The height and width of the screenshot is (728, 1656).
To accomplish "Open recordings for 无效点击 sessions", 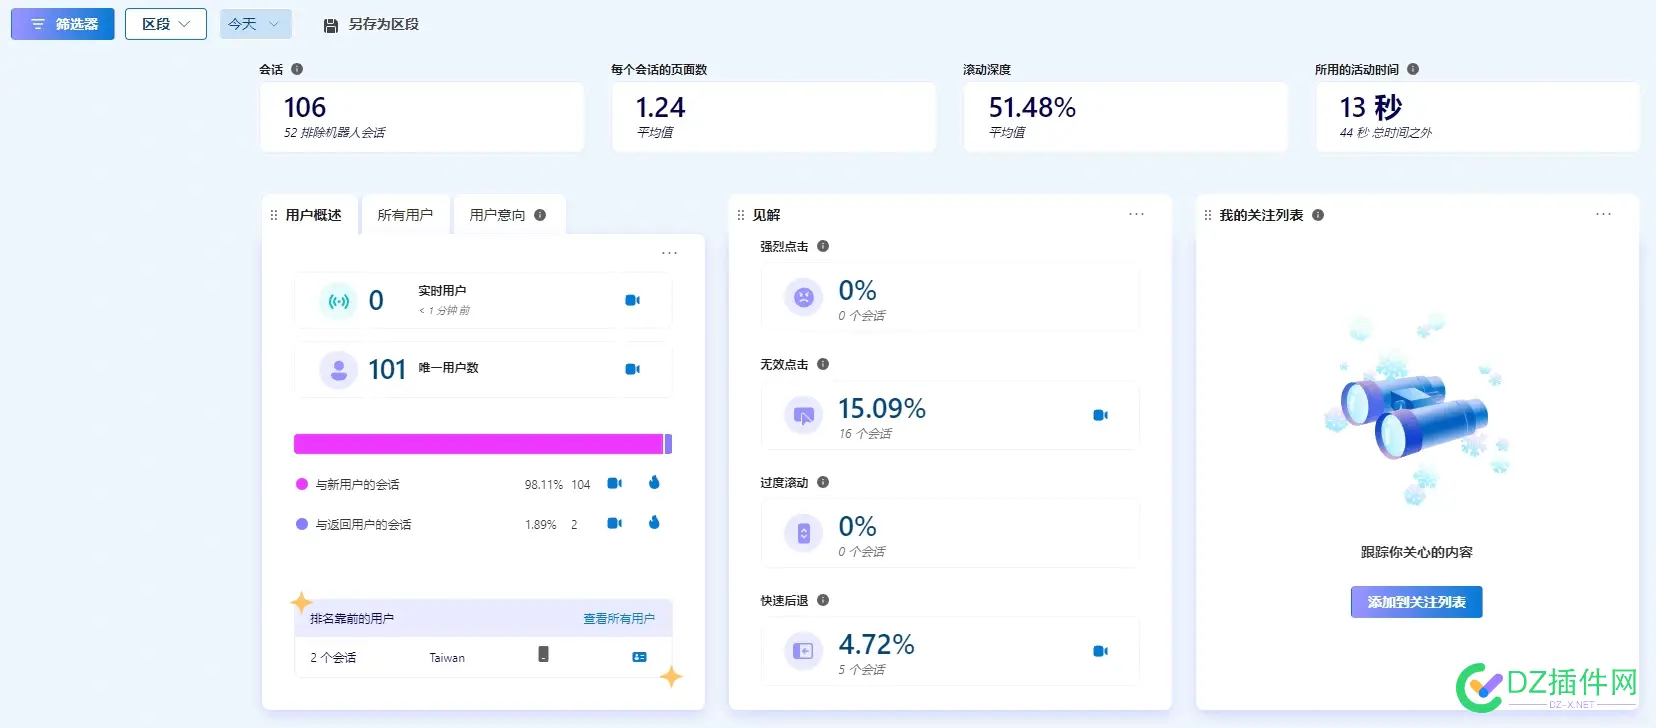I will (1100, 415).
